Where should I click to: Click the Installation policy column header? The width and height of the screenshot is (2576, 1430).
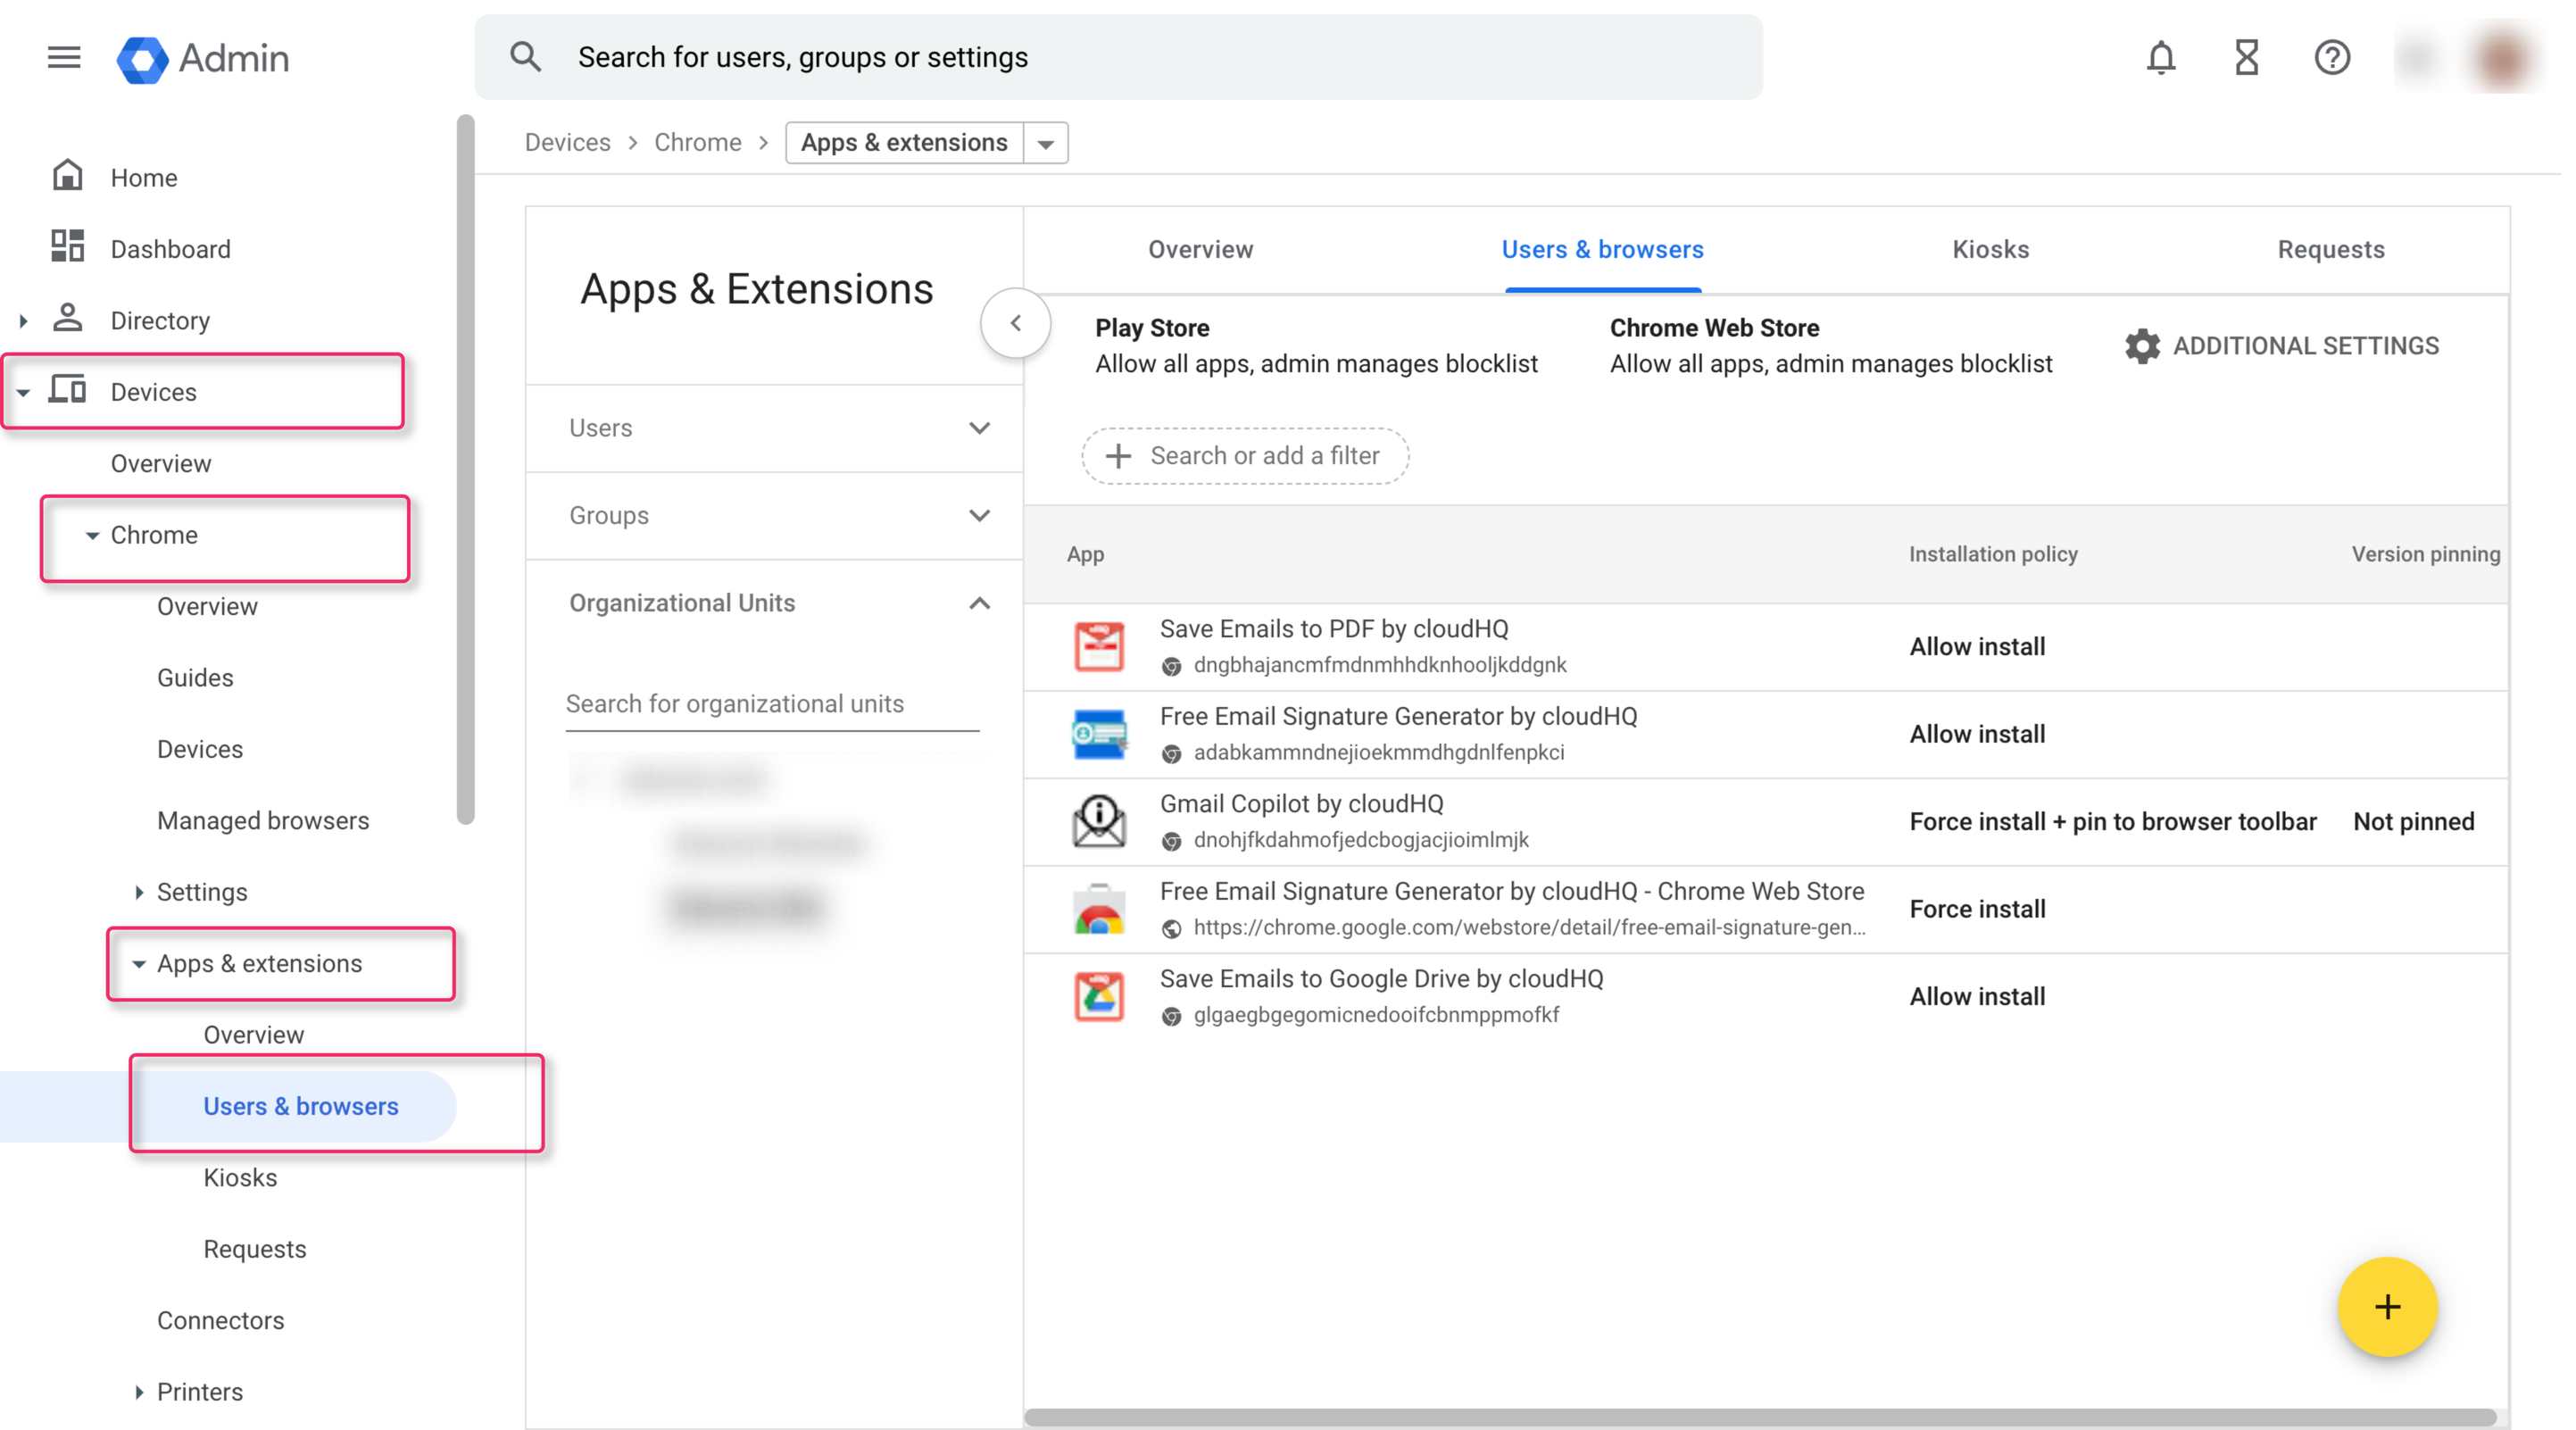point(1992,554)
